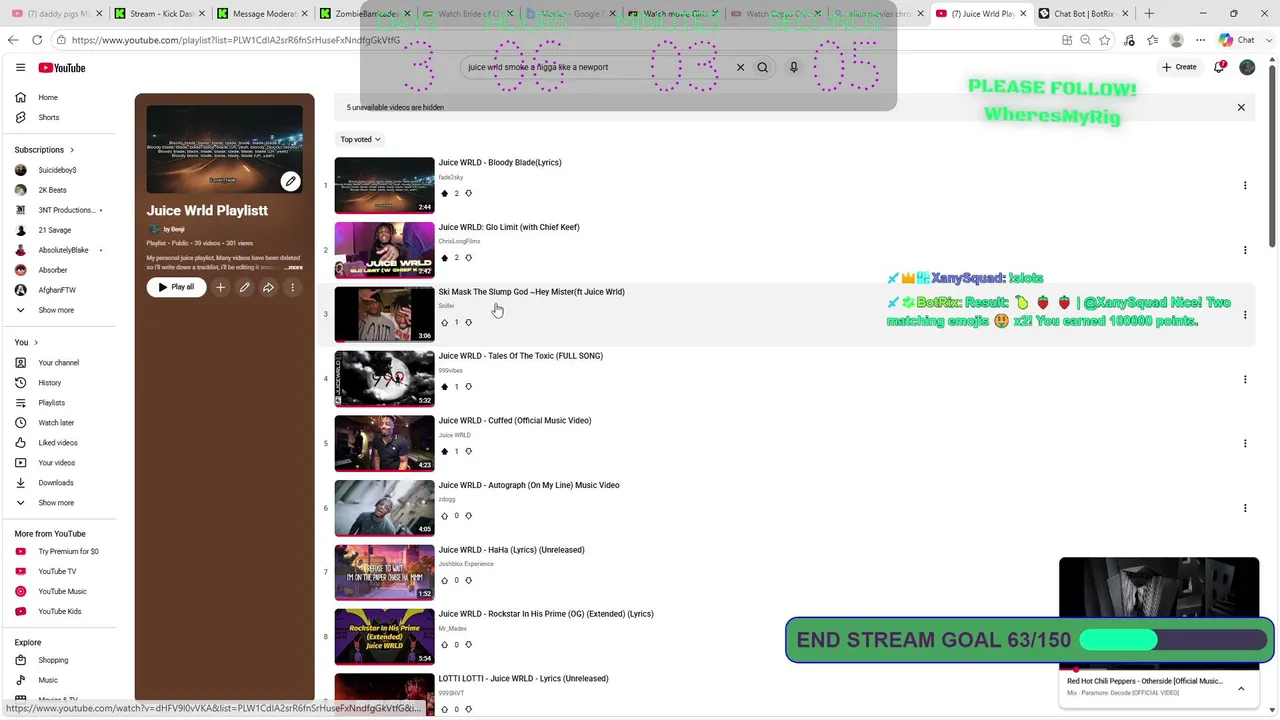Image resolution: width=1280 pixels, height=720 pixels.
Task: Open the Bloody Blade video thumbnail
Action: (385, 186)
